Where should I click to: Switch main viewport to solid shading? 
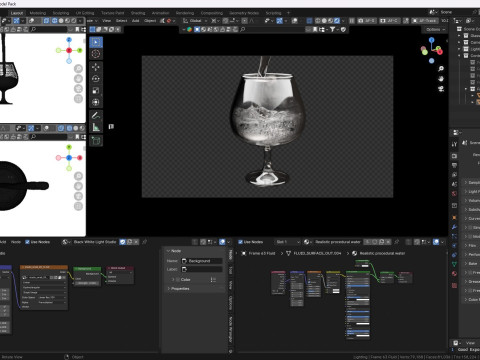click(324, 21)
